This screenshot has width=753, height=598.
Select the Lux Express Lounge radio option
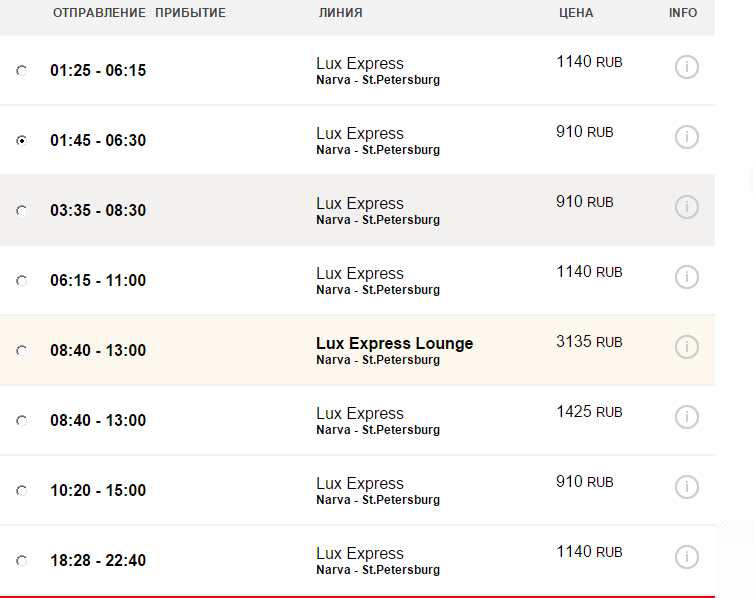coord(22,351)
